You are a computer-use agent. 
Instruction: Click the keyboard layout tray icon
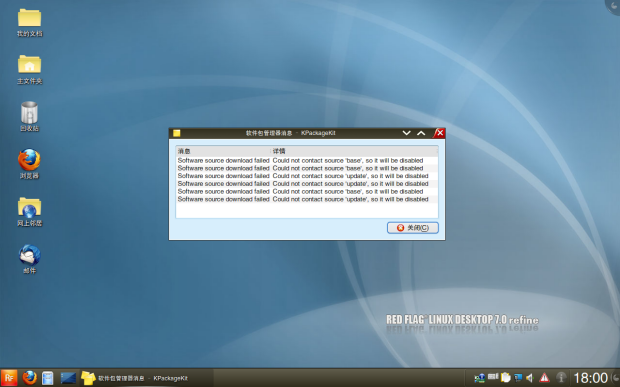click(x=493, y=377)
